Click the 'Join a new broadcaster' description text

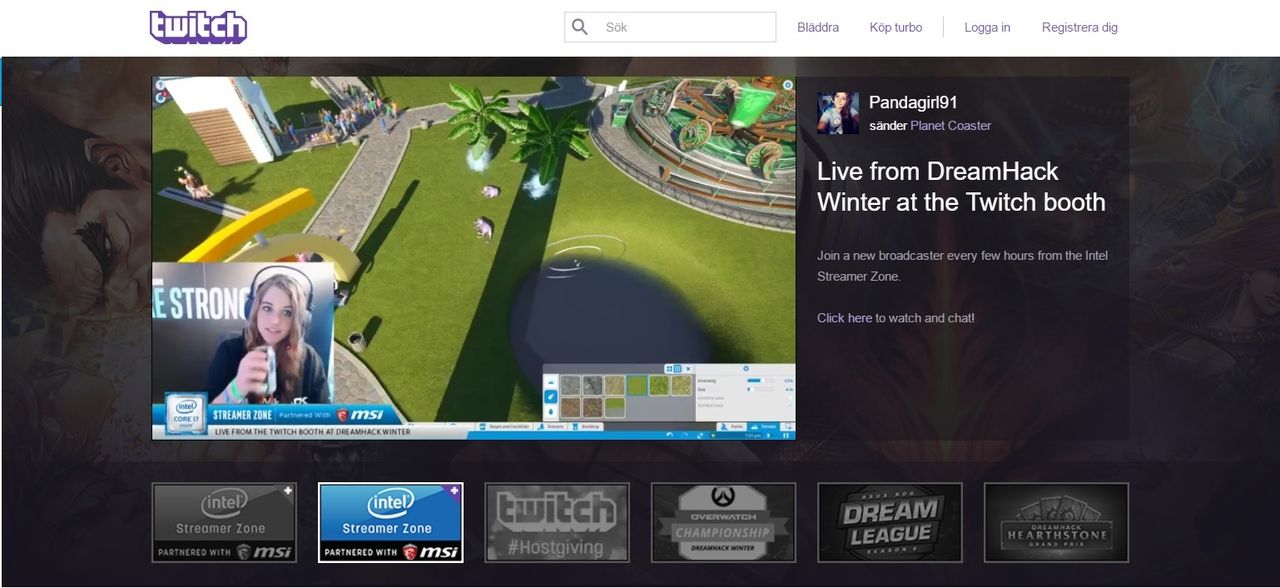[962, 266]
